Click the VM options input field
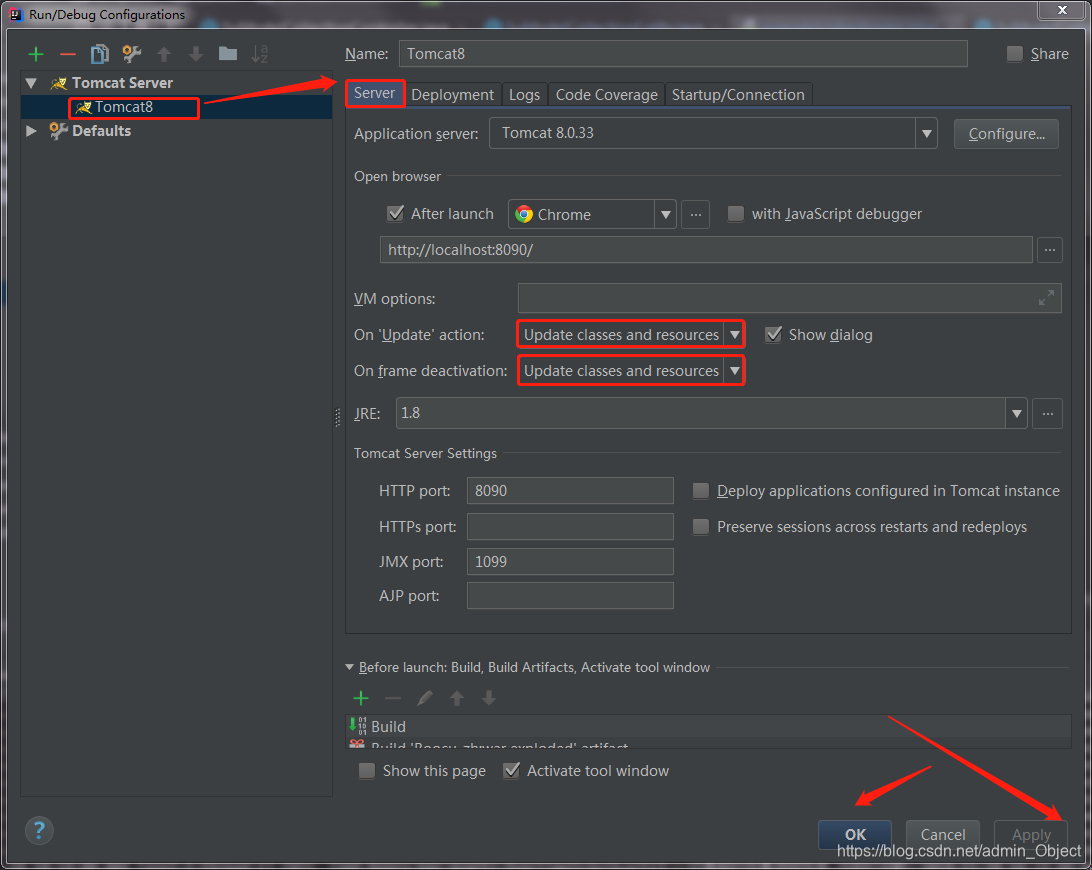1092x870 pixels. coord(789,298)
